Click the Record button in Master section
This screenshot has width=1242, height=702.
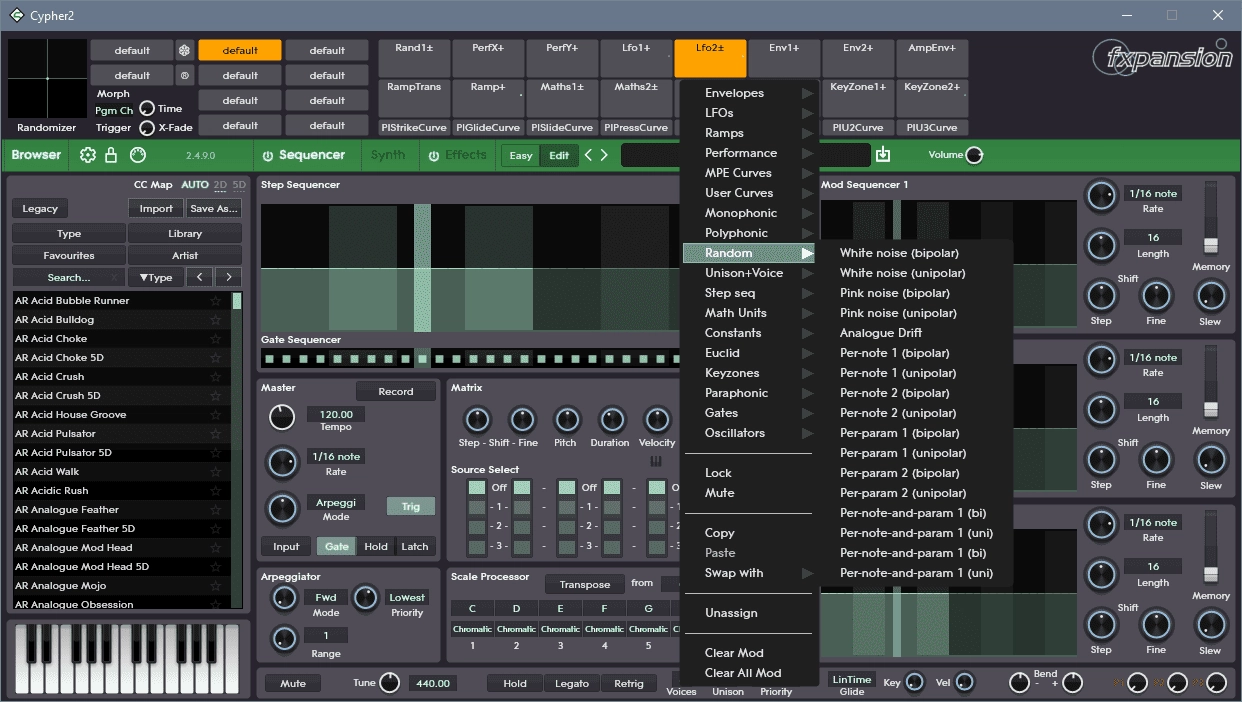coord(396,392)
